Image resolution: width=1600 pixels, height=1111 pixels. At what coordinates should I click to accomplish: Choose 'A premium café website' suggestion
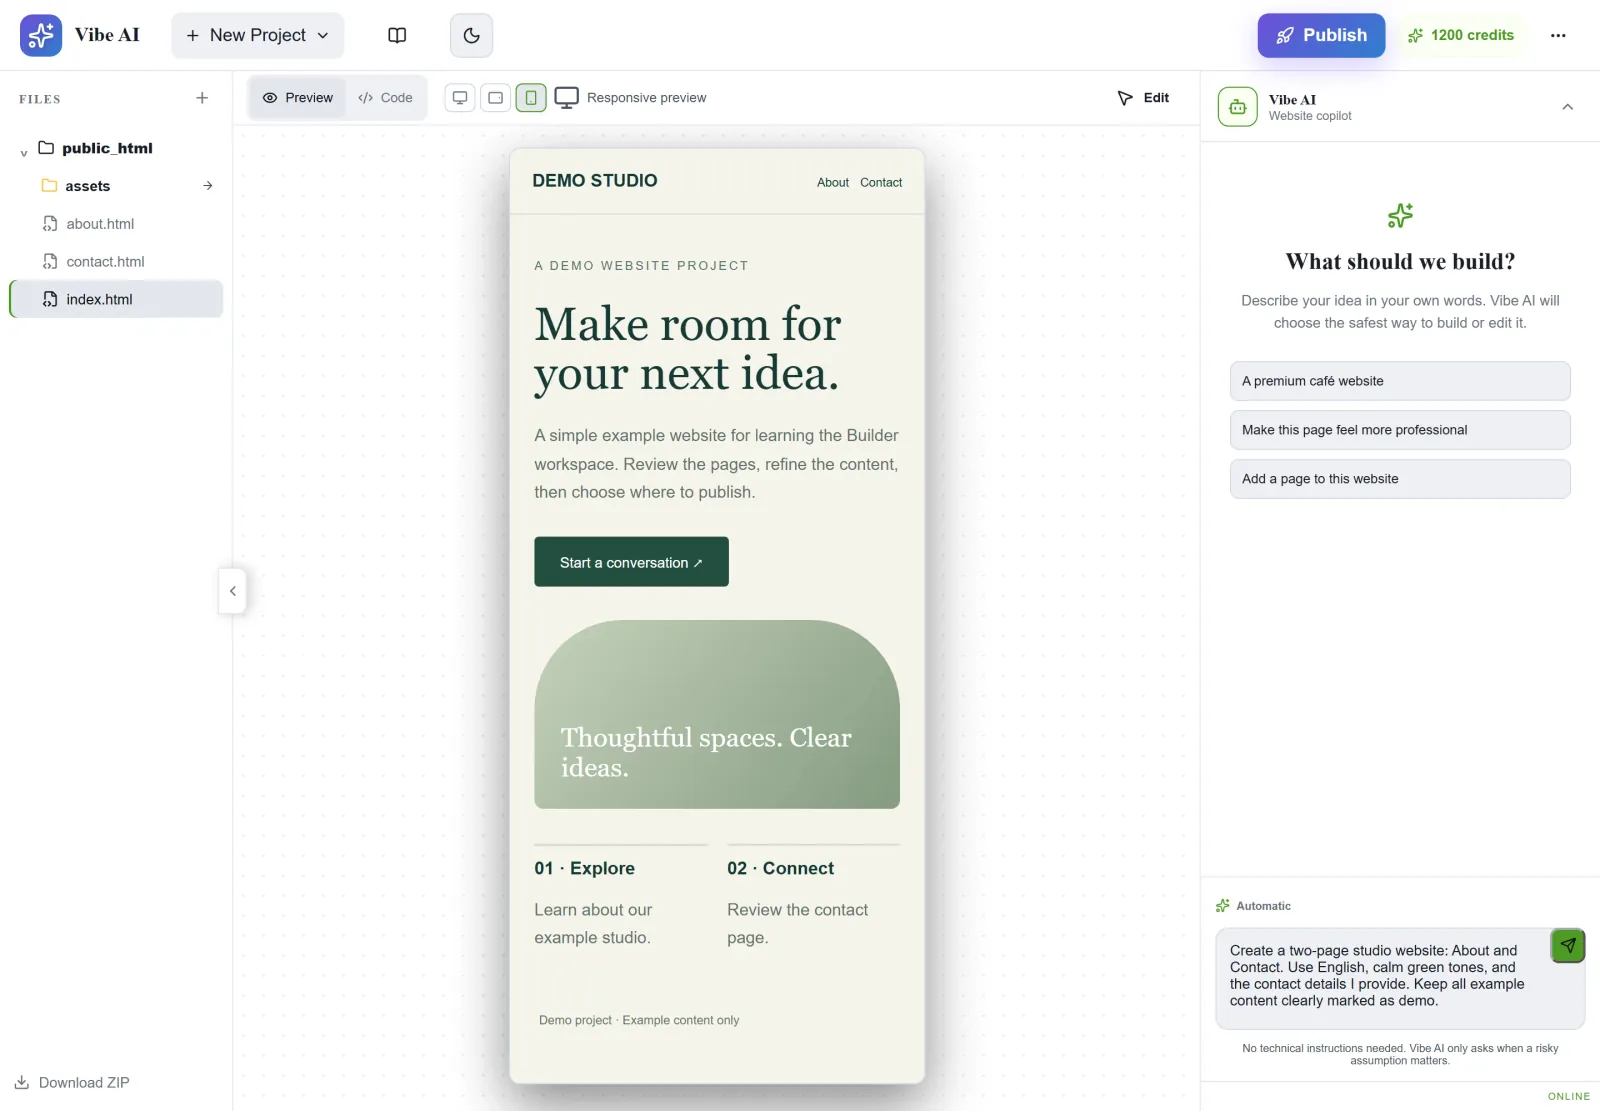[1400, 381]
